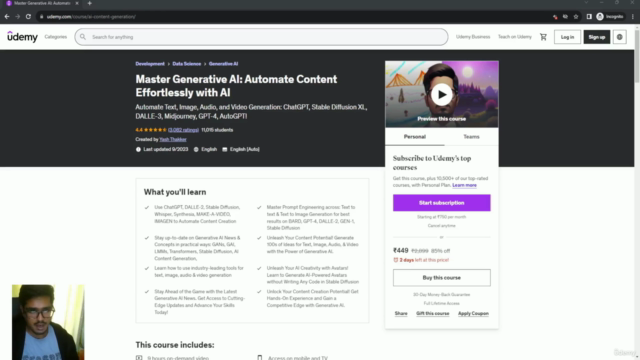This screenshot has height=360, width=640.
Task: Click the English [Auto] captions icon
Action: 224,149
